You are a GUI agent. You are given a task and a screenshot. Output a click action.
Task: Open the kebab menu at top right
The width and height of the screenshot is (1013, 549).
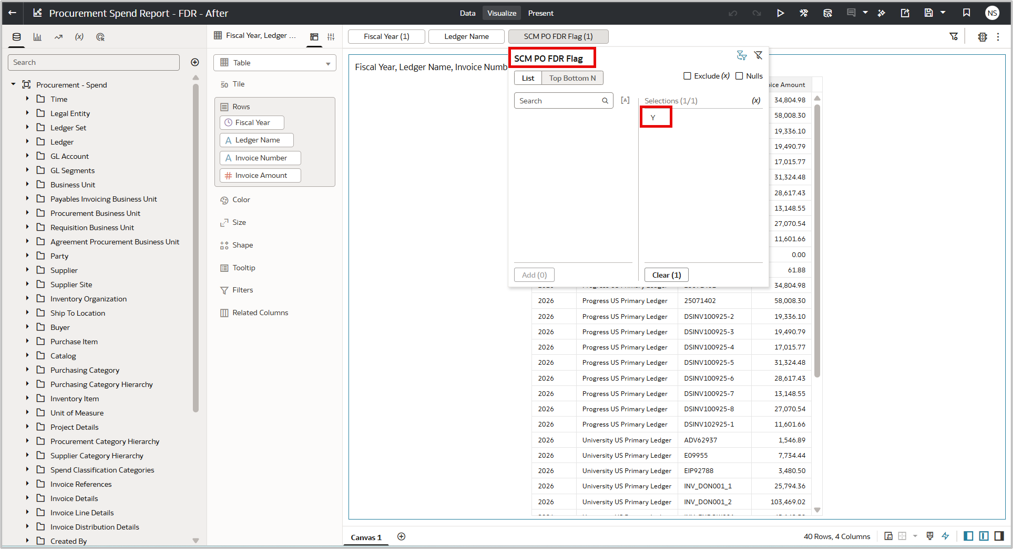(x=998, y=37)
